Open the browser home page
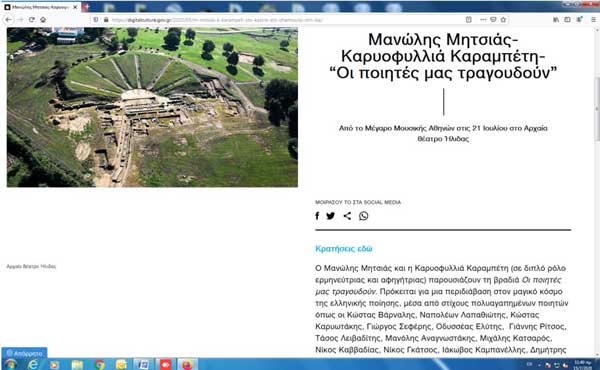This screenshot has width=600, height=370. (x=43, y=20)
